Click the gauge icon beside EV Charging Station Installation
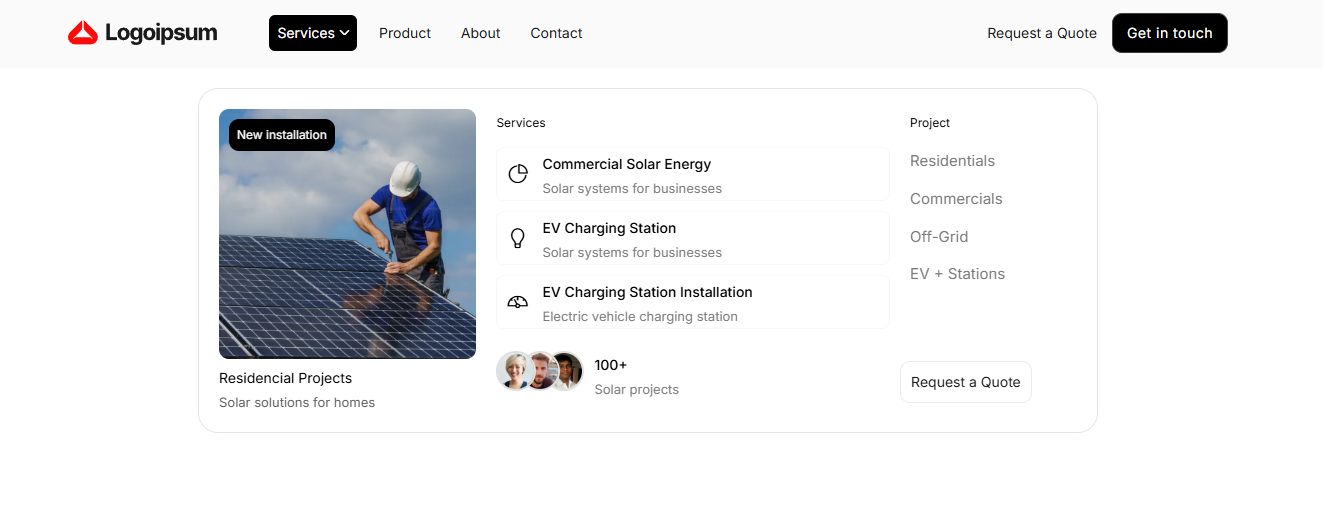 518,302
